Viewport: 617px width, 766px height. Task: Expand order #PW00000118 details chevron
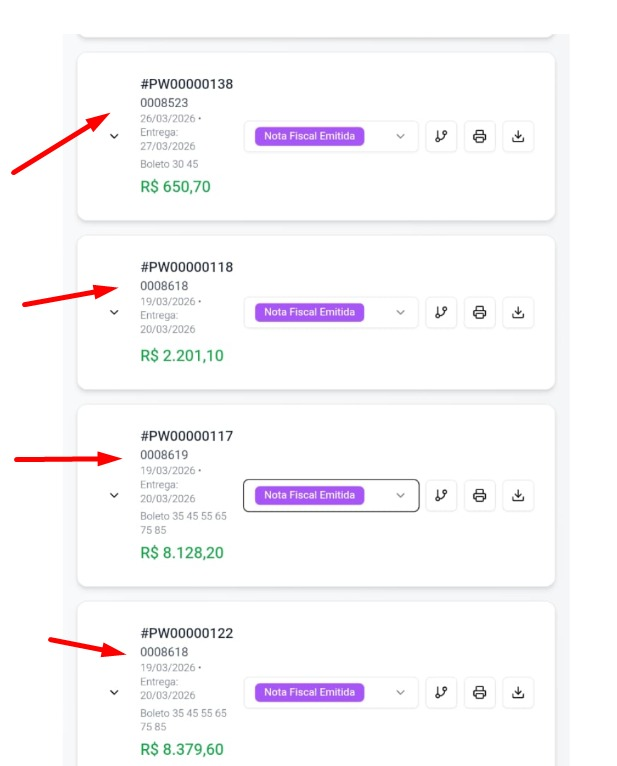click(114, 312)
